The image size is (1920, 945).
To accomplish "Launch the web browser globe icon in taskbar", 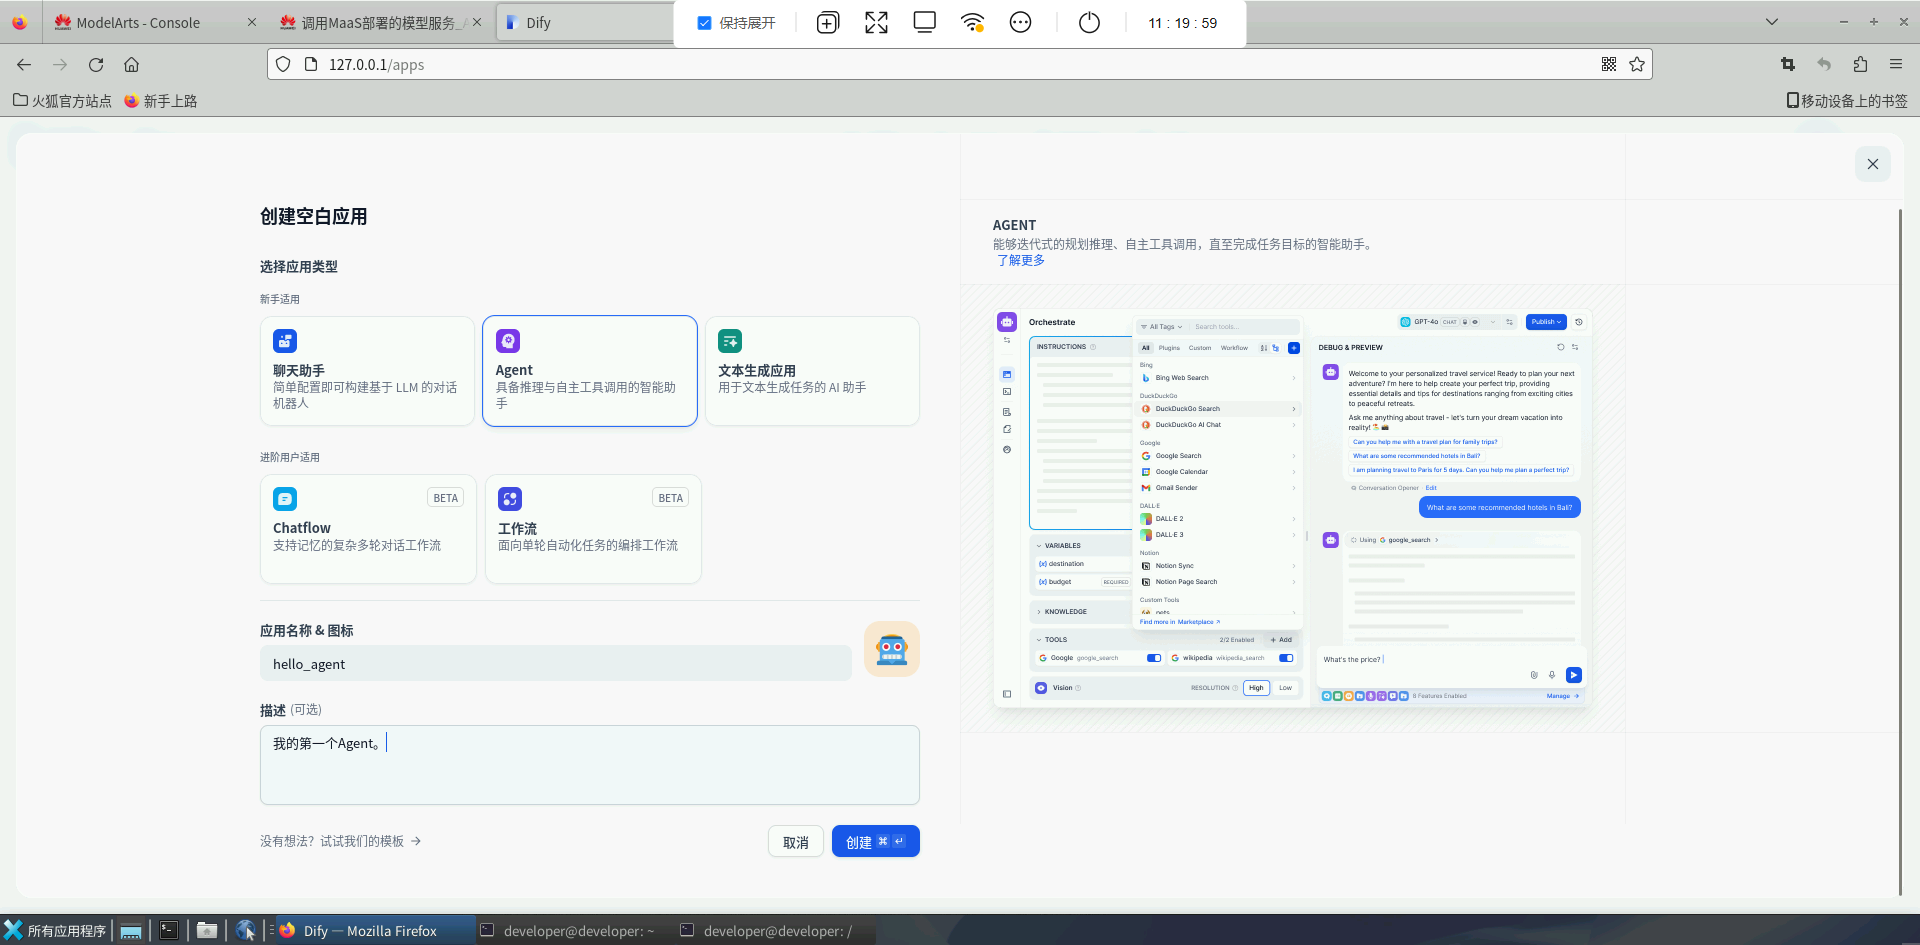I will pyautogui.click(x=245, y=930).
